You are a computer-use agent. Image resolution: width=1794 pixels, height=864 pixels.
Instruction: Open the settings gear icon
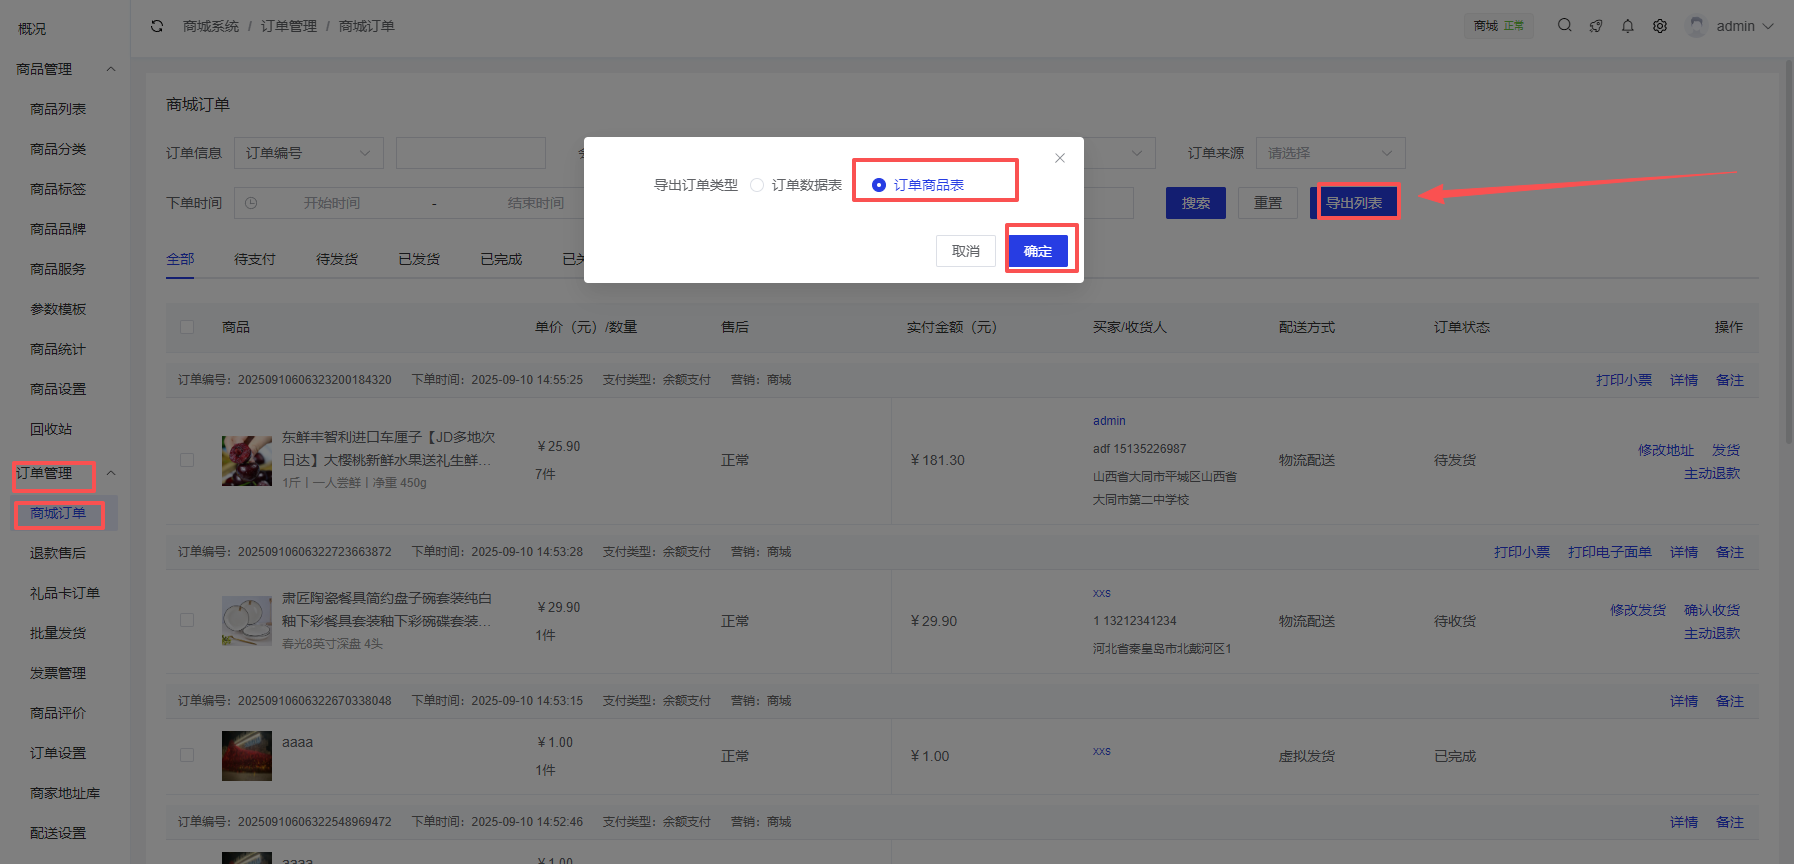[x=1660, y=26]
